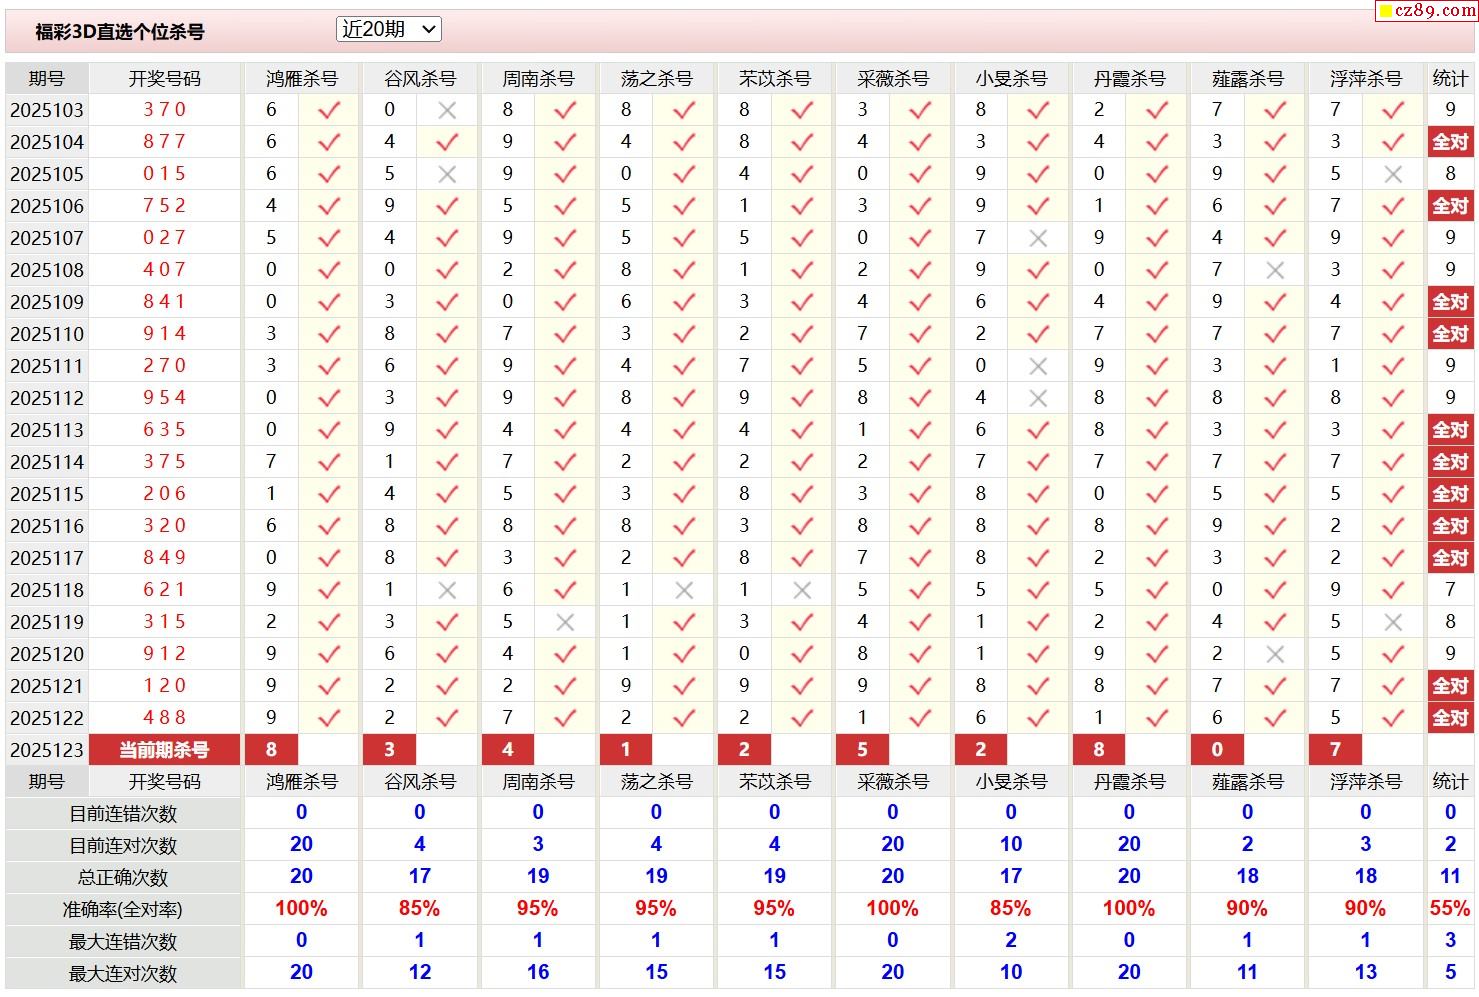Click the 总正确次数 row label

123,877
